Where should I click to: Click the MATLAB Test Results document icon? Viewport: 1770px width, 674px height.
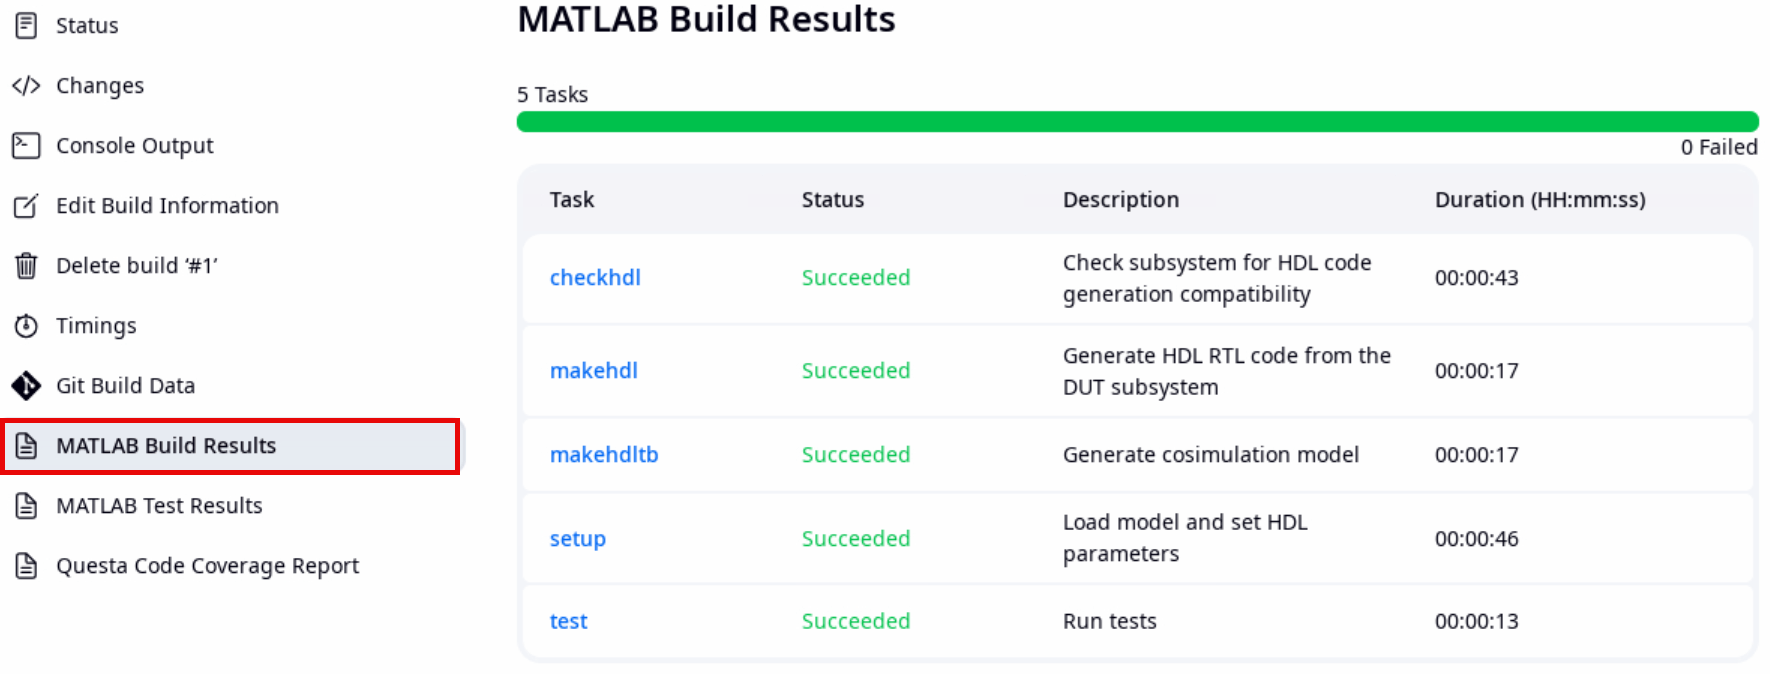[25, 506]
